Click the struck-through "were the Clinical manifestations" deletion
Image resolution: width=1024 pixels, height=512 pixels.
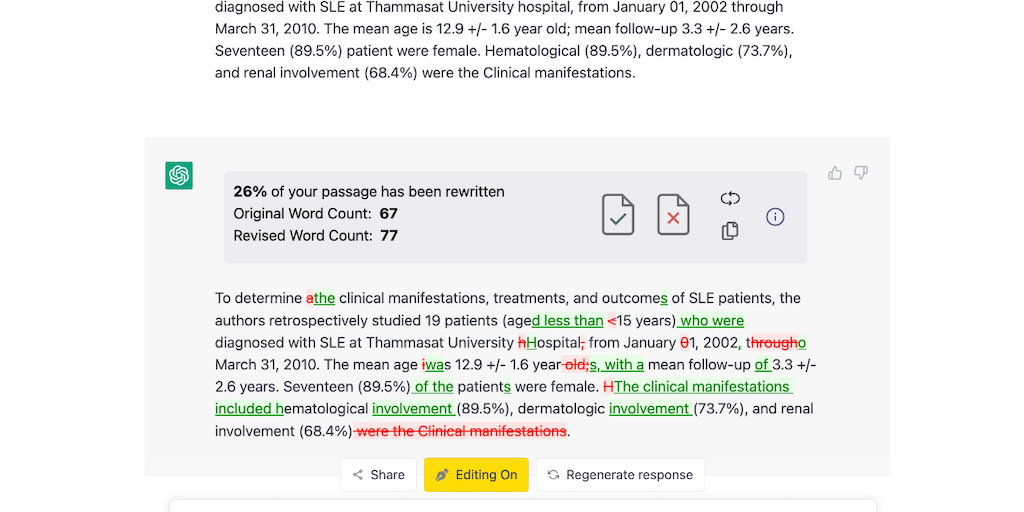[x=462, y=431]
